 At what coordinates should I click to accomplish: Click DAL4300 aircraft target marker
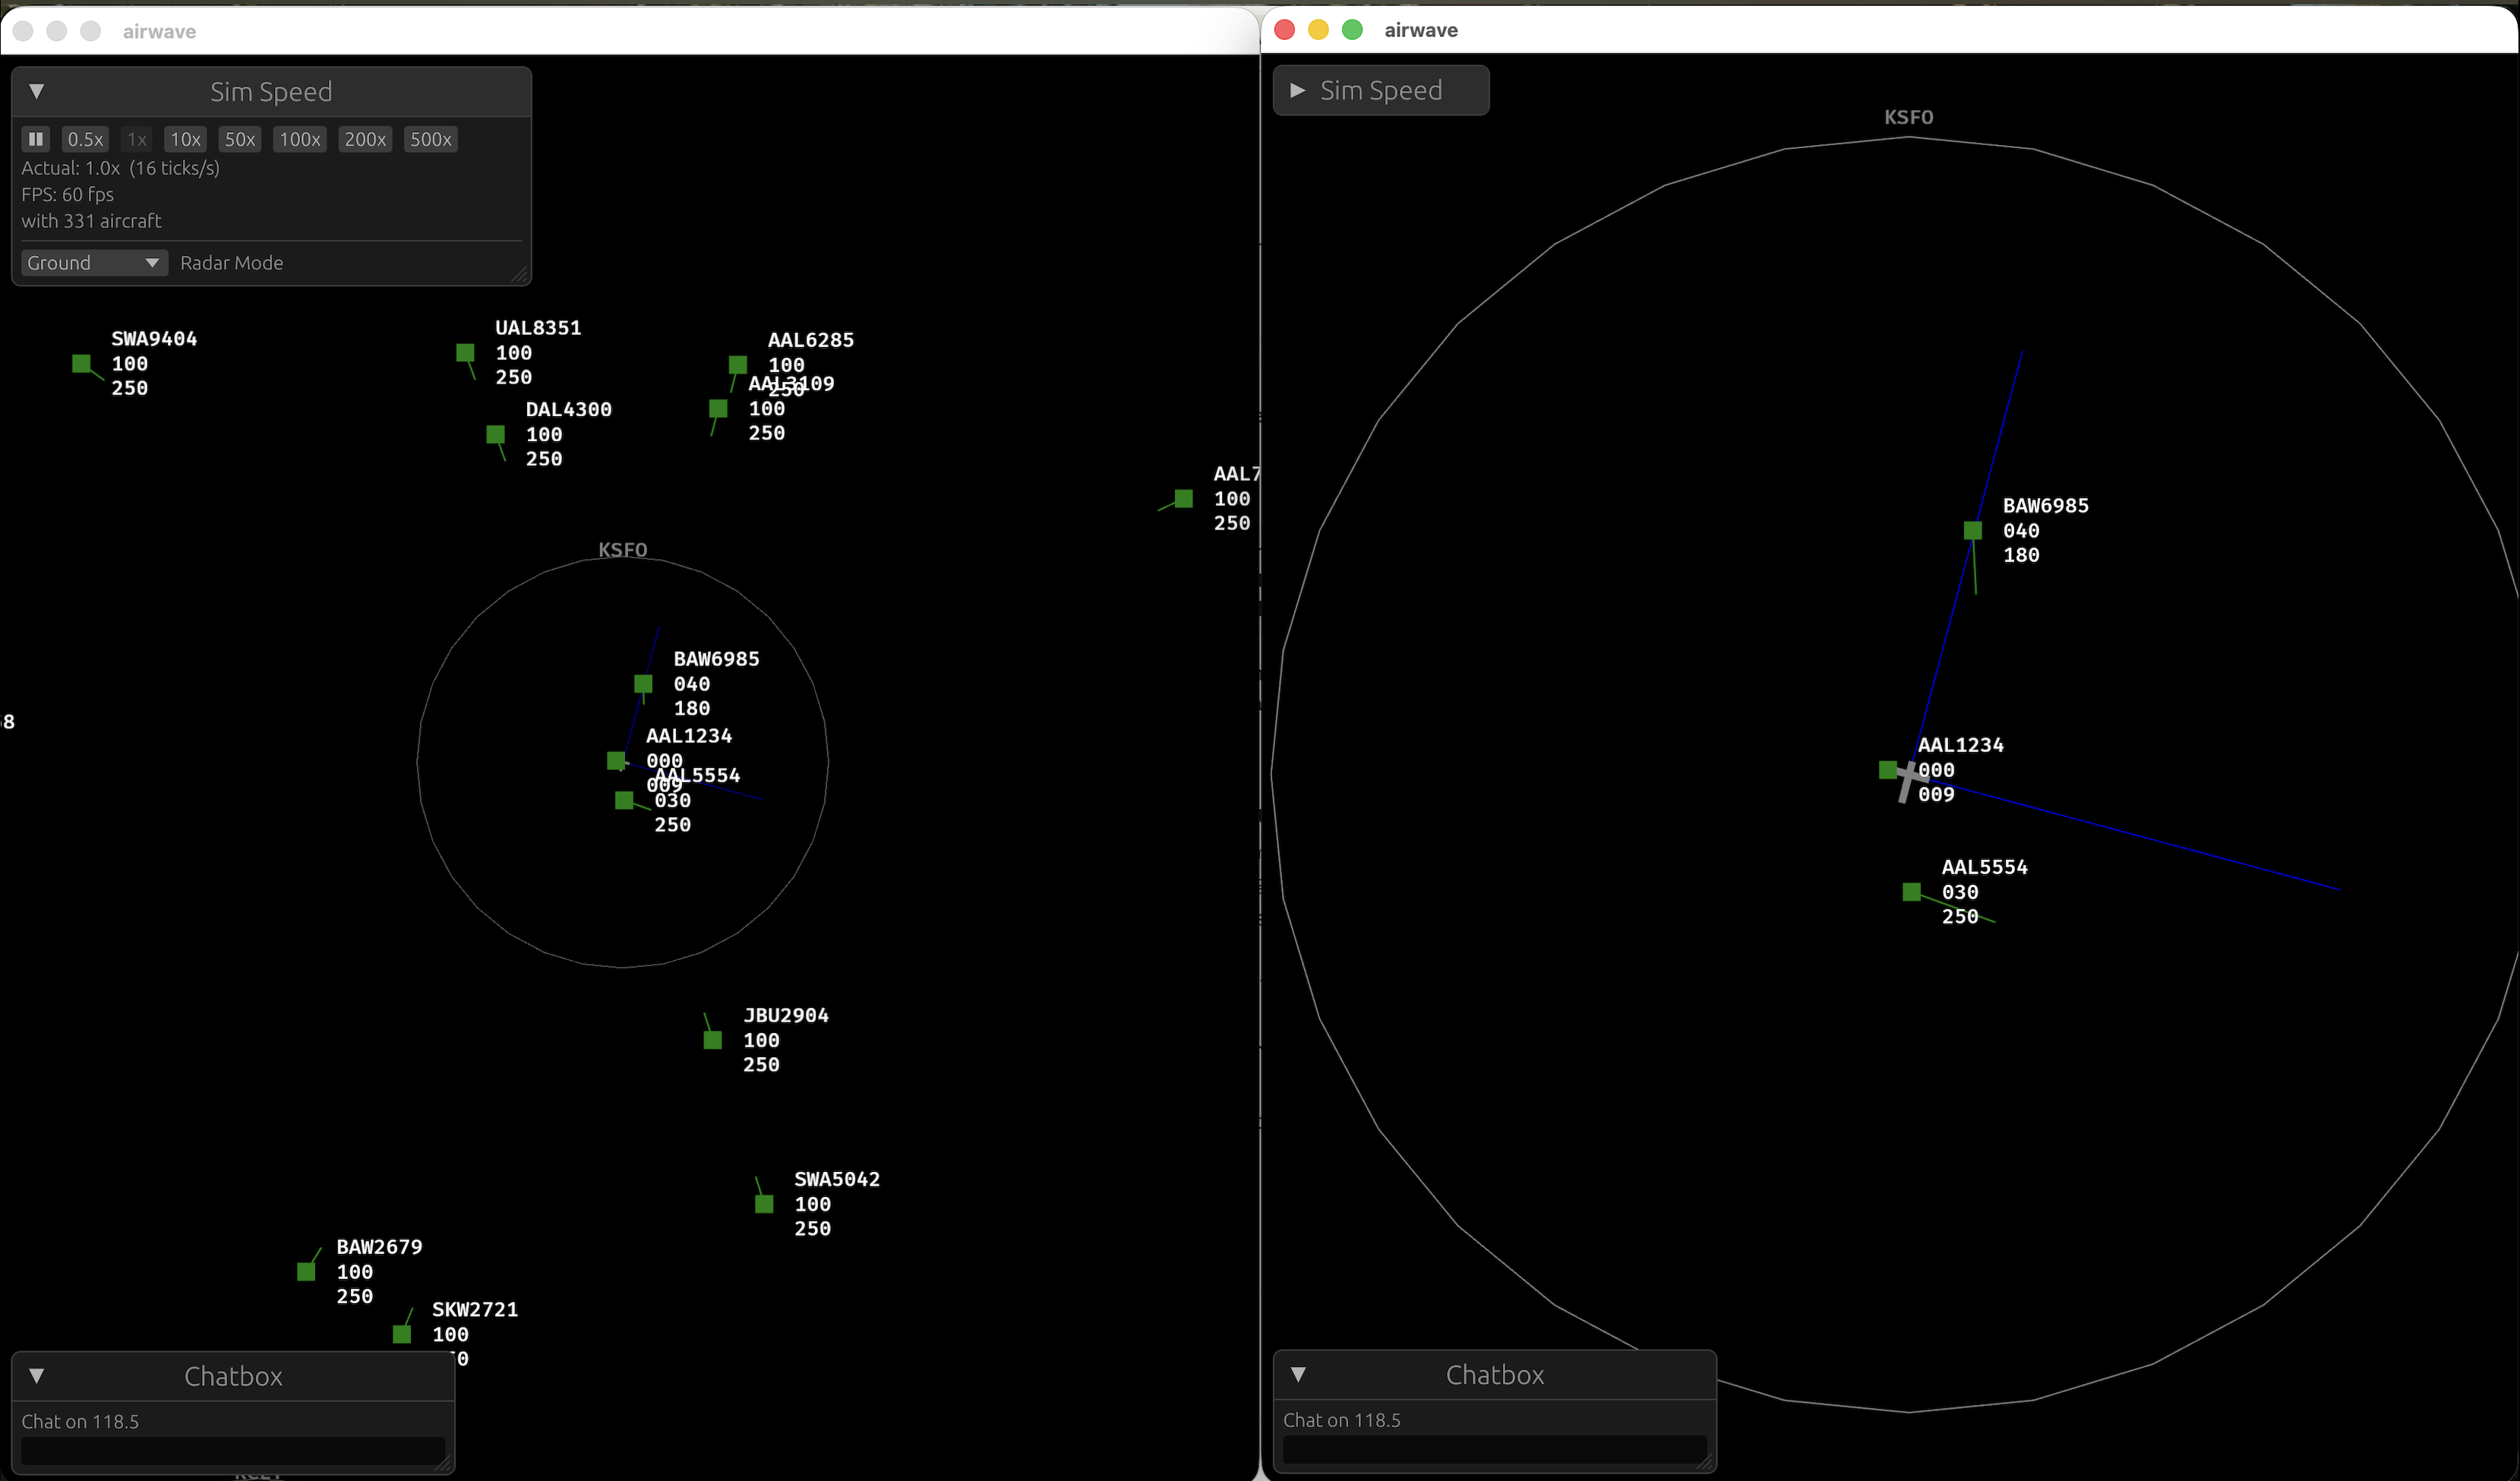(495, 434)
